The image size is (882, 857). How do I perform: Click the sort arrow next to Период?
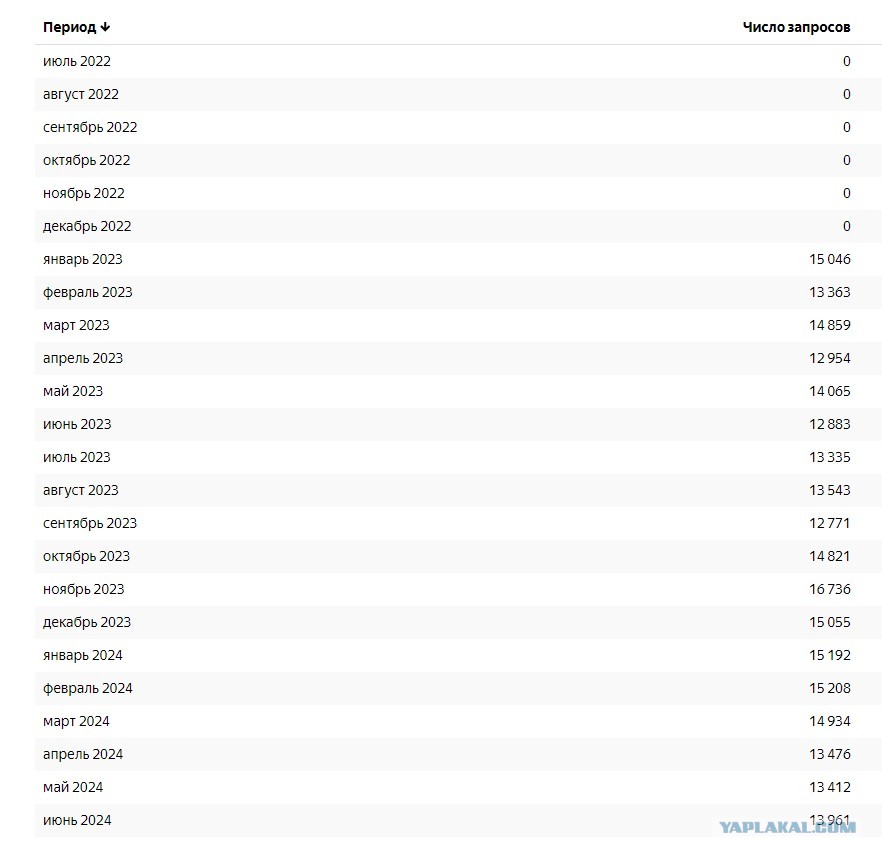point(105,27)
